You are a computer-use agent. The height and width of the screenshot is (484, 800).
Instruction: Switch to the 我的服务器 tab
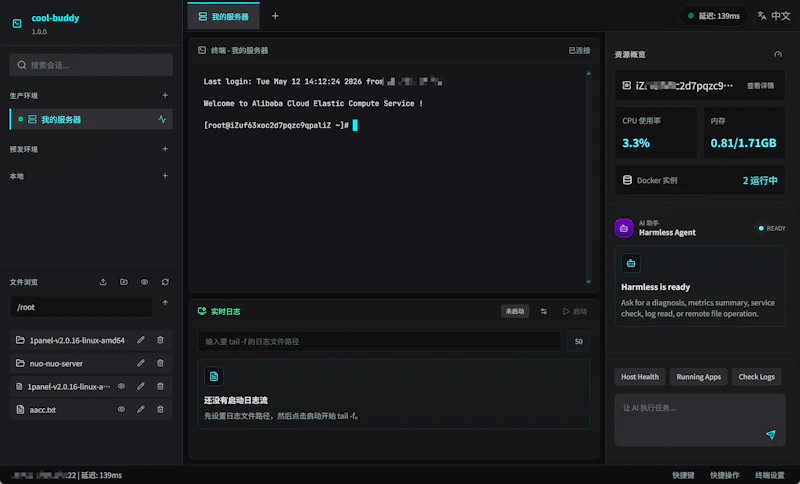[223, 17]
